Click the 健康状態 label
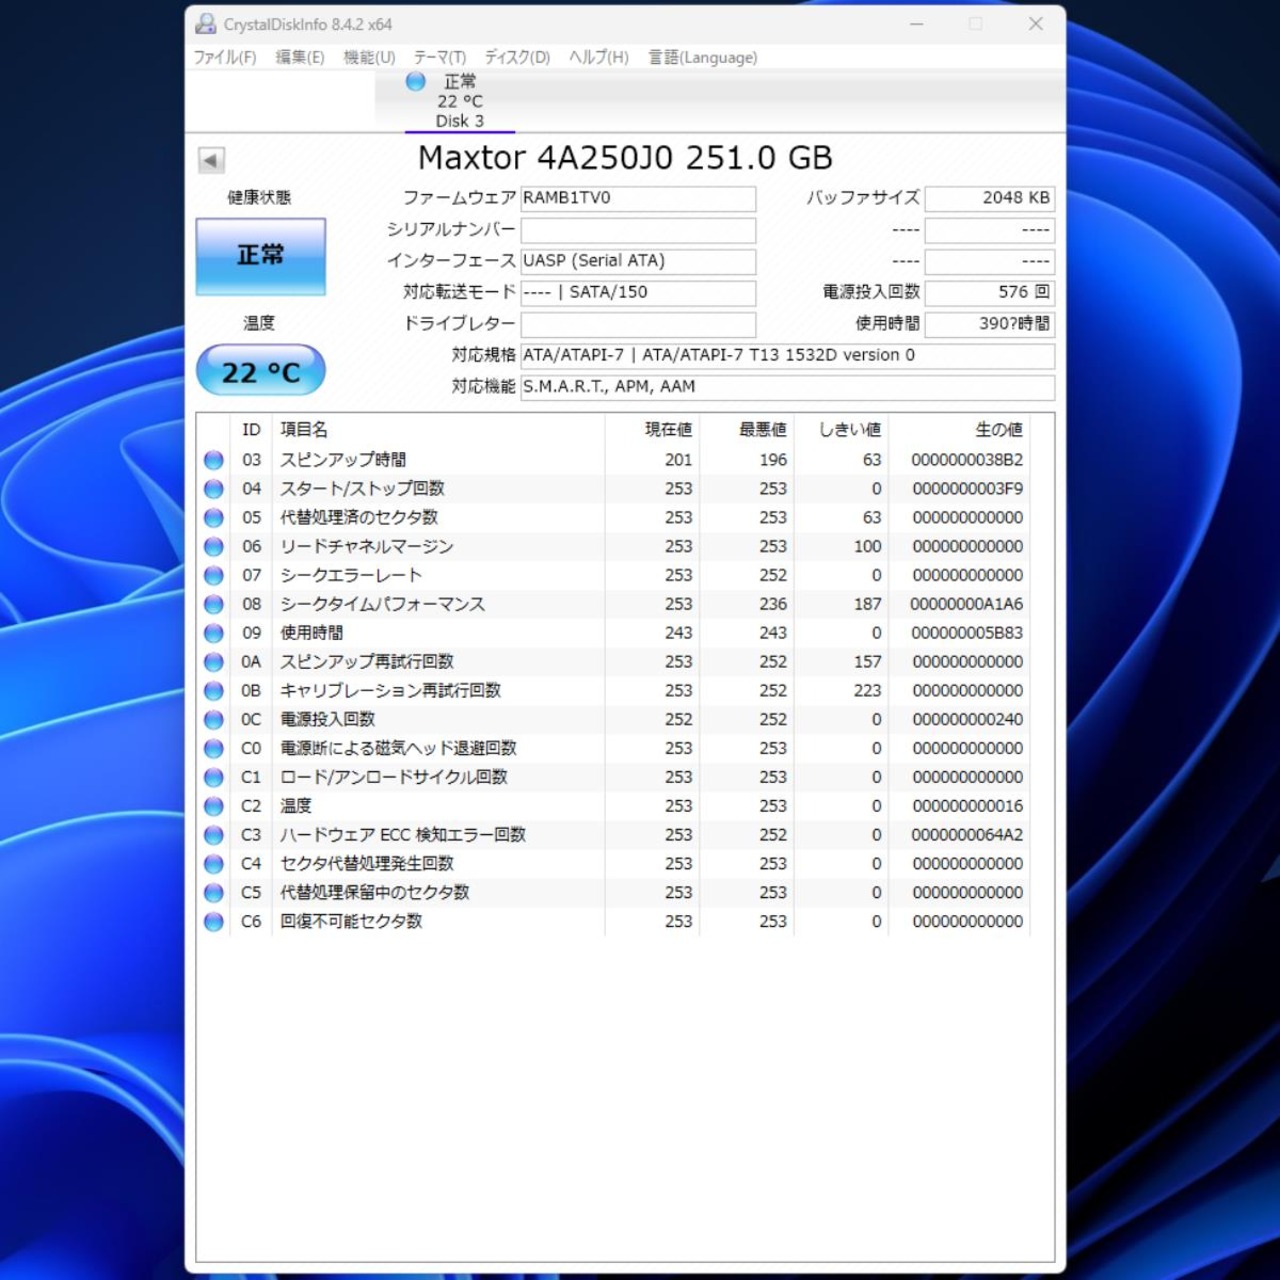This screenshot has height=1280, width=1280. (x=259, y=198)
